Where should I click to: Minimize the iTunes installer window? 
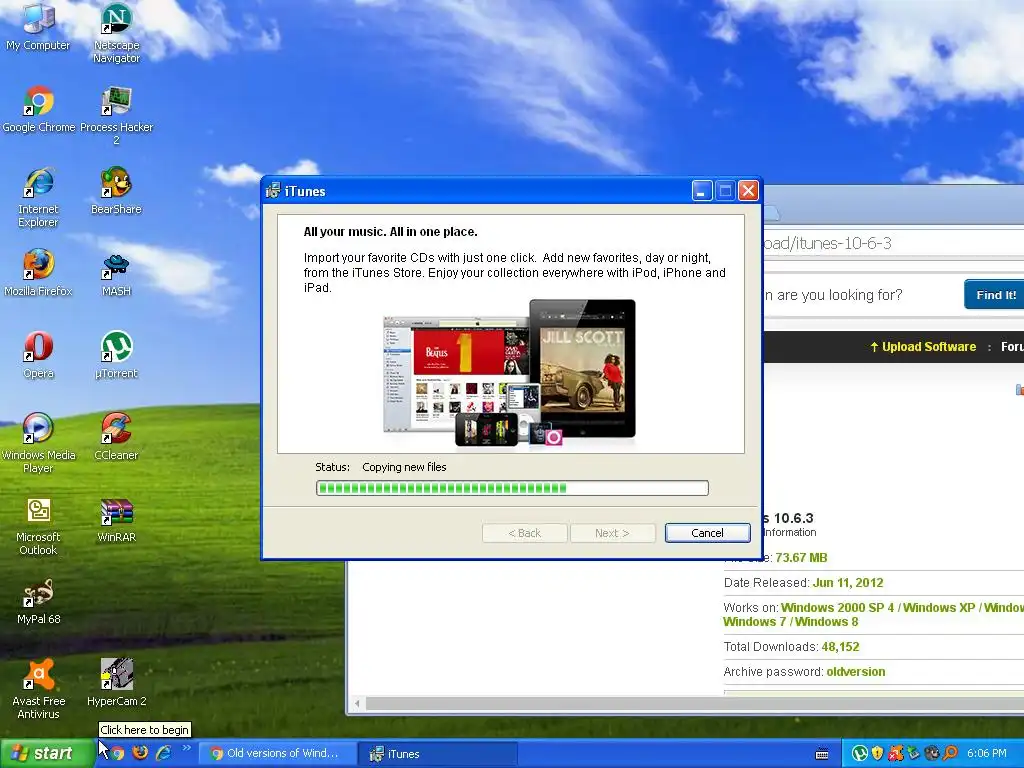coord(702,191)
